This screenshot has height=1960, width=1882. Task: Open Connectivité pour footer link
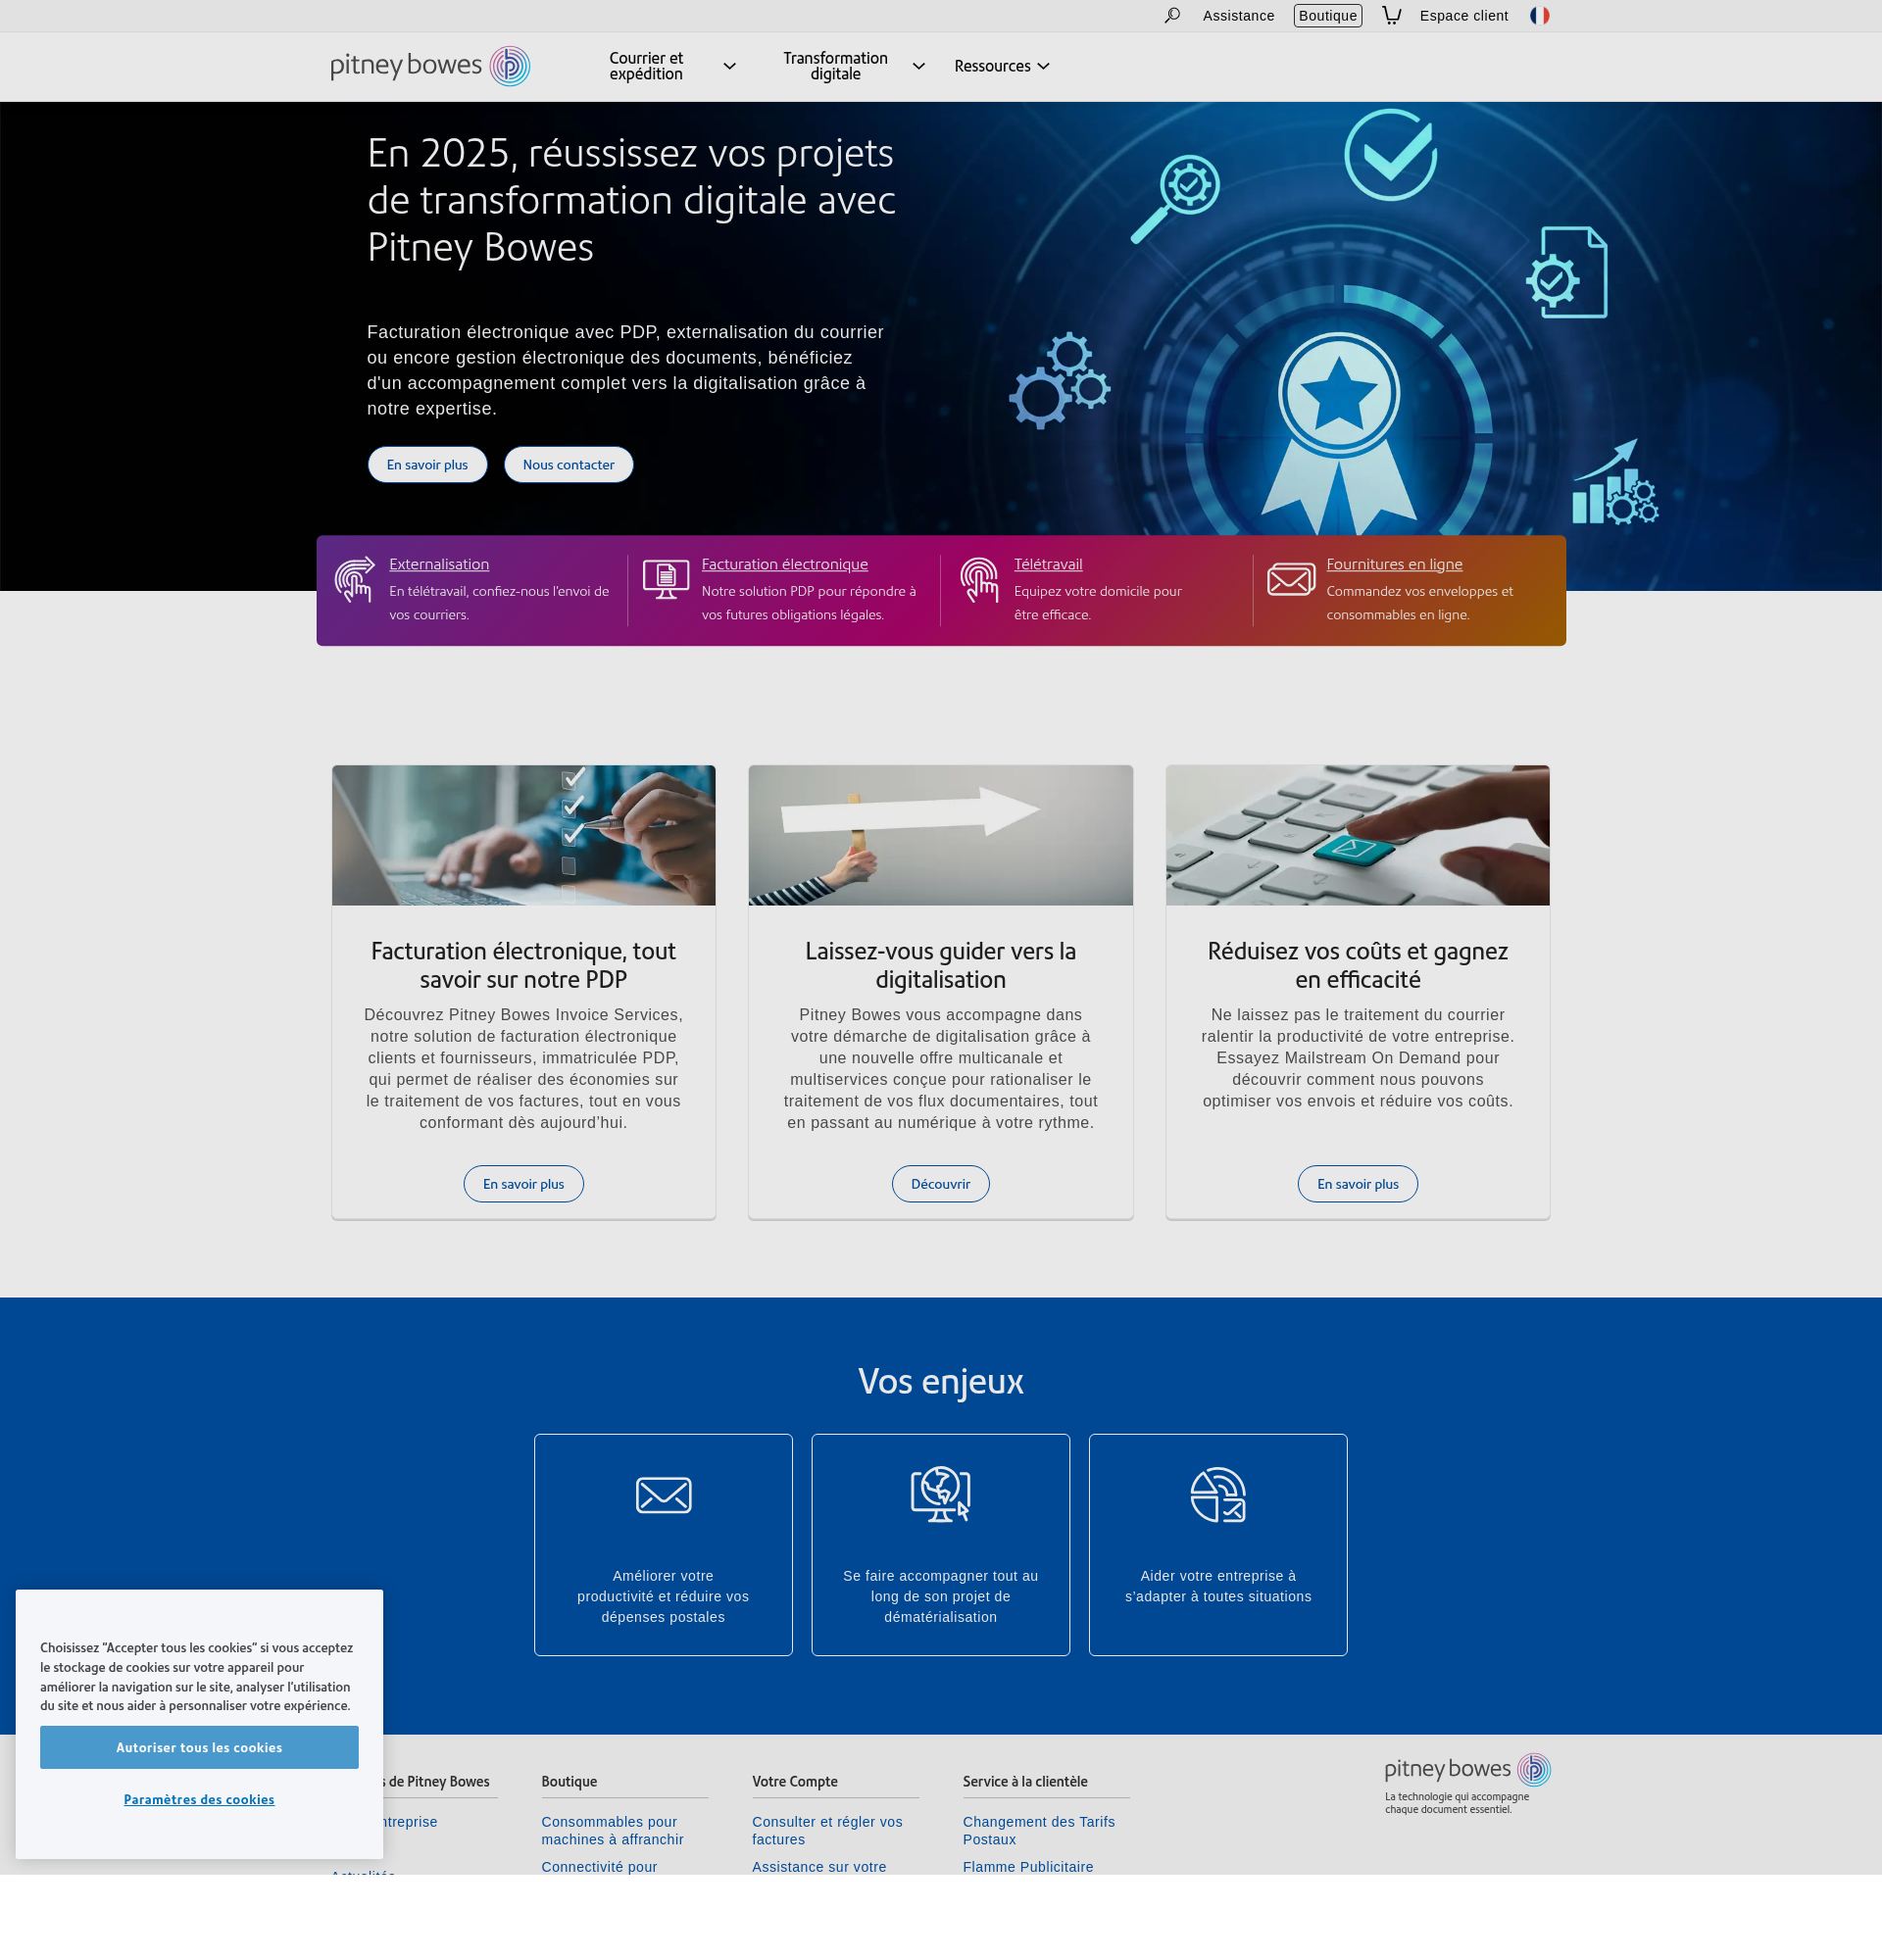[x=599, y=1866]
